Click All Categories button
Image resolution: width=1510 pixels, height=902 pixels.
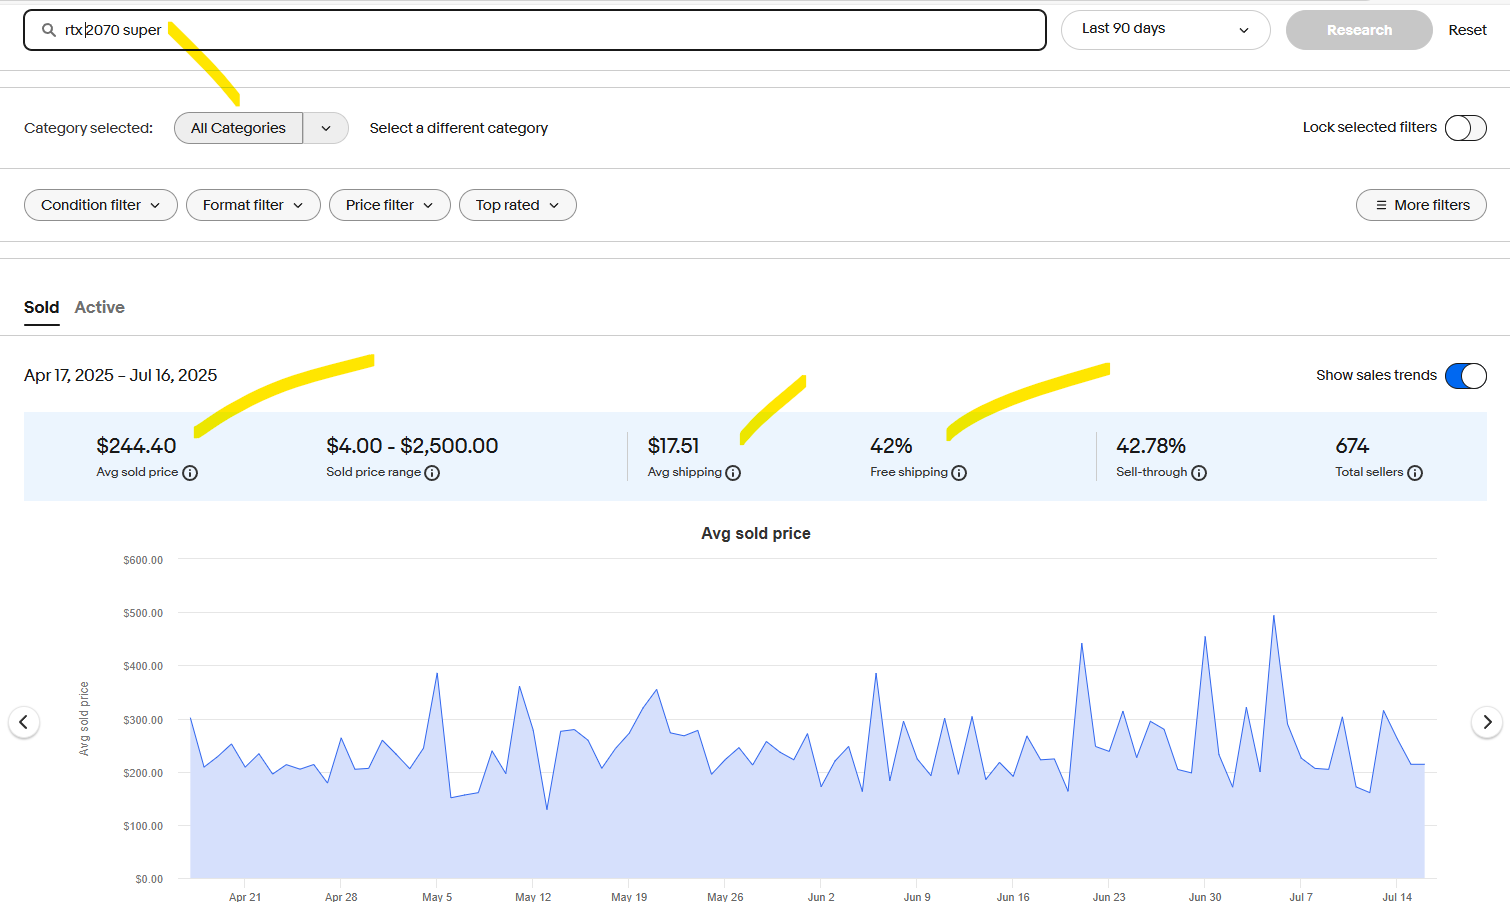pos(238,128)
